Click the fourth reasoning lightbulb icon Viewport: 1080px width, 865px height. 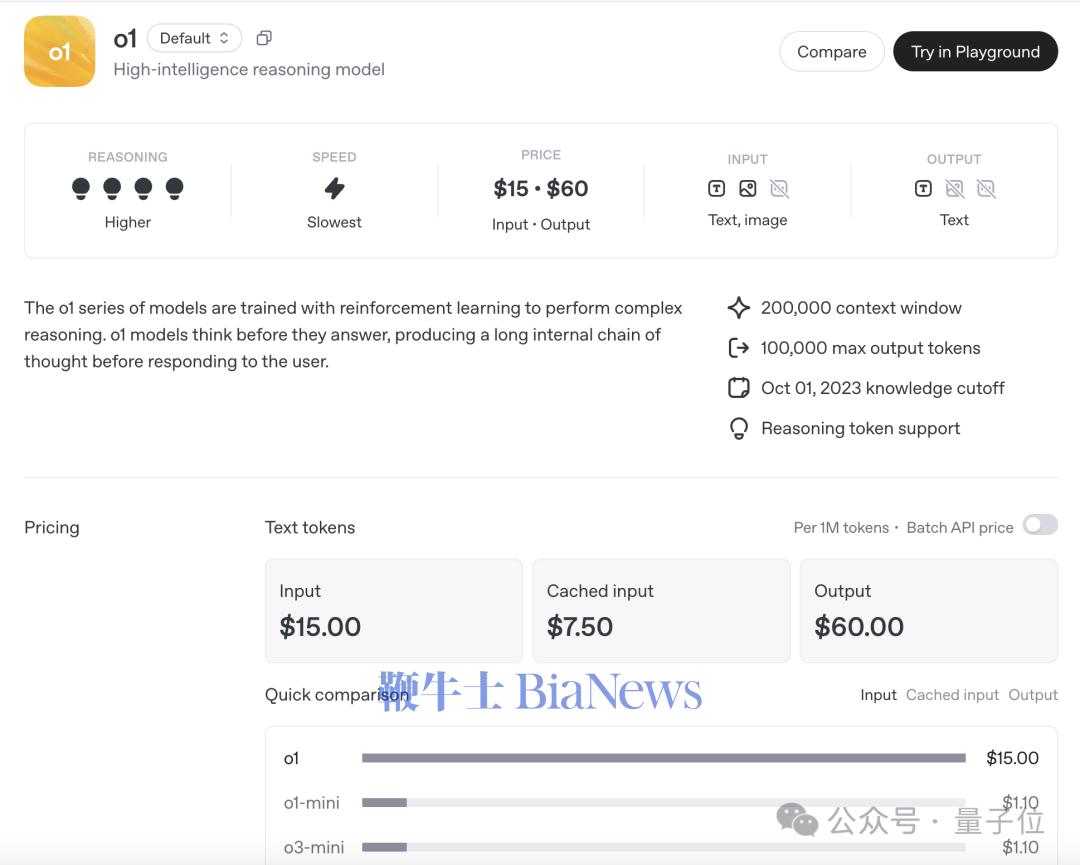pyautogui.click(x=175, y=189)
